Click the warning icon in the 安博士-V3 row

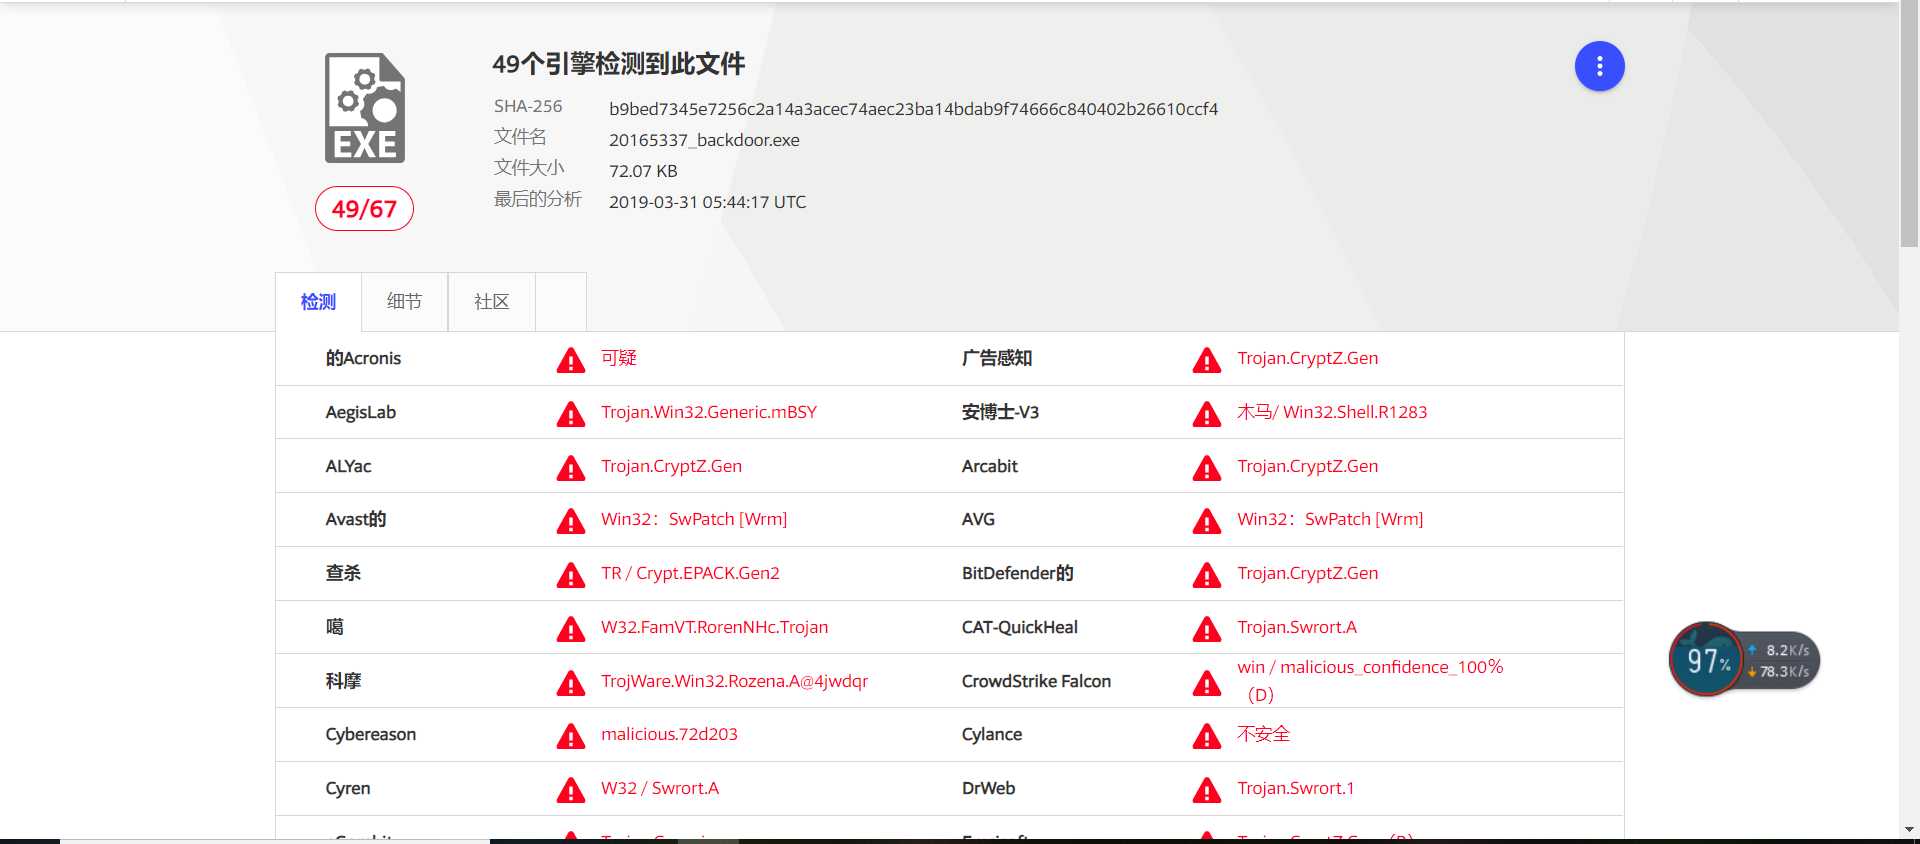[1207, 414]
